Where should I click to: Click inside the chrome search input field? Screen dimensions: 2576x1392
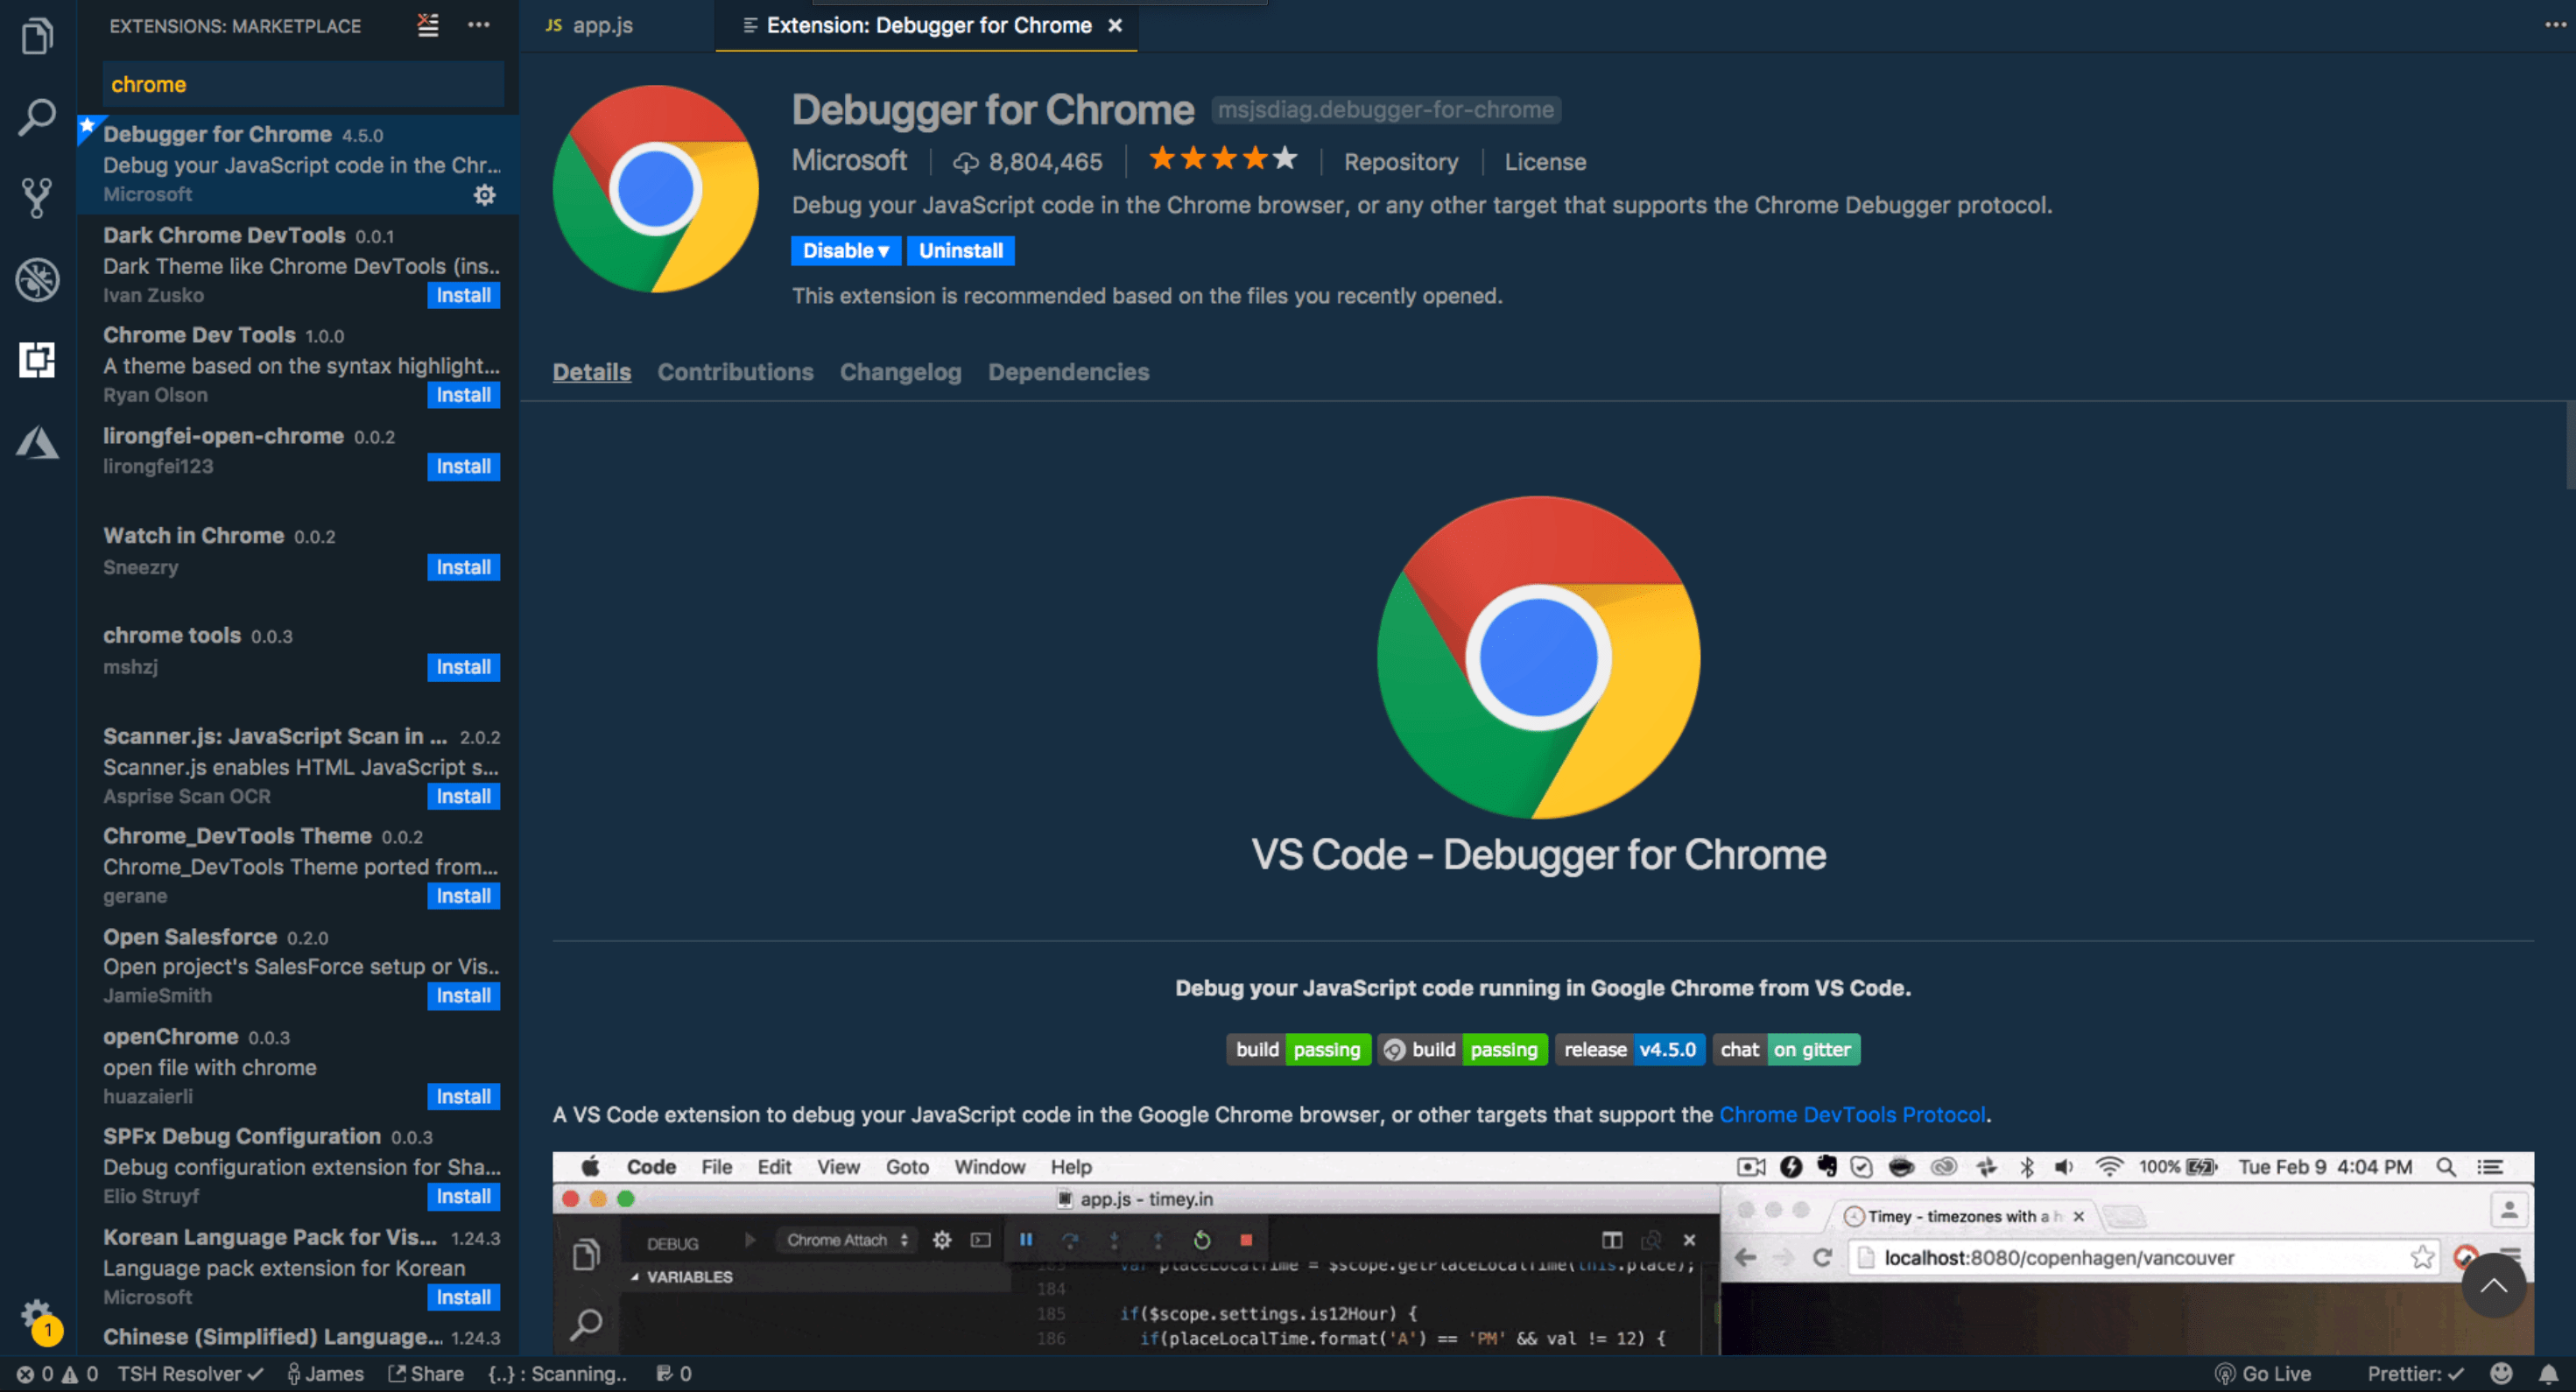click(300, 84)
